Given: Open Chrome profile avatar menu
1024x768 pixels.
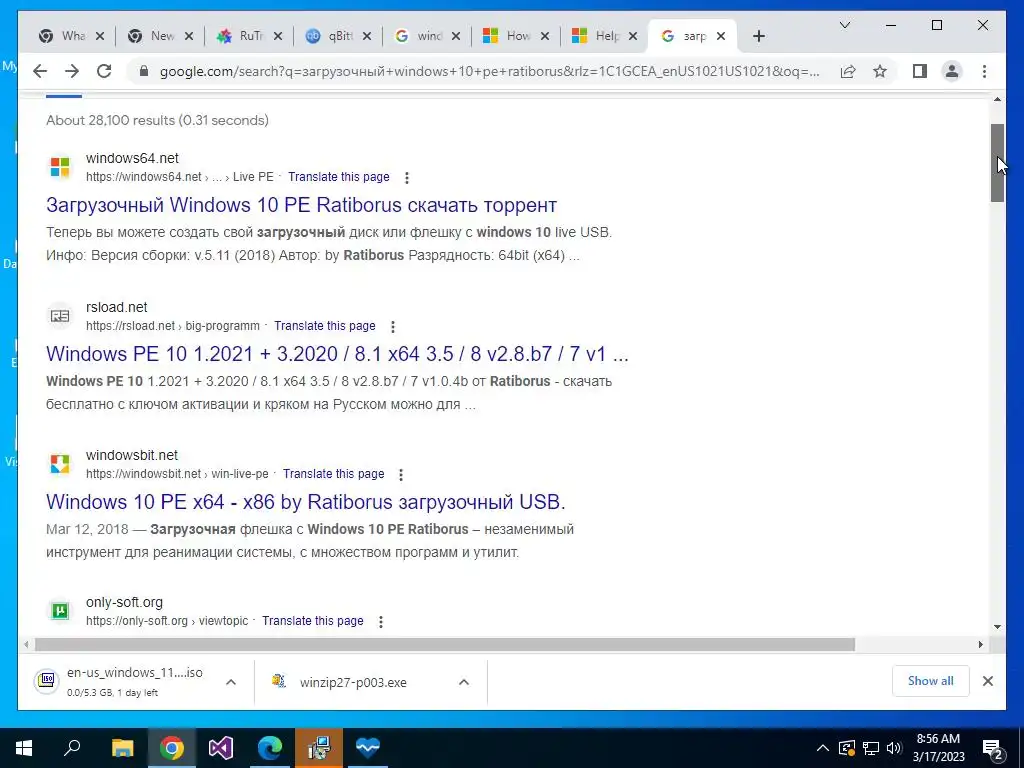Looking at the screenshot, I should (952, 71).
